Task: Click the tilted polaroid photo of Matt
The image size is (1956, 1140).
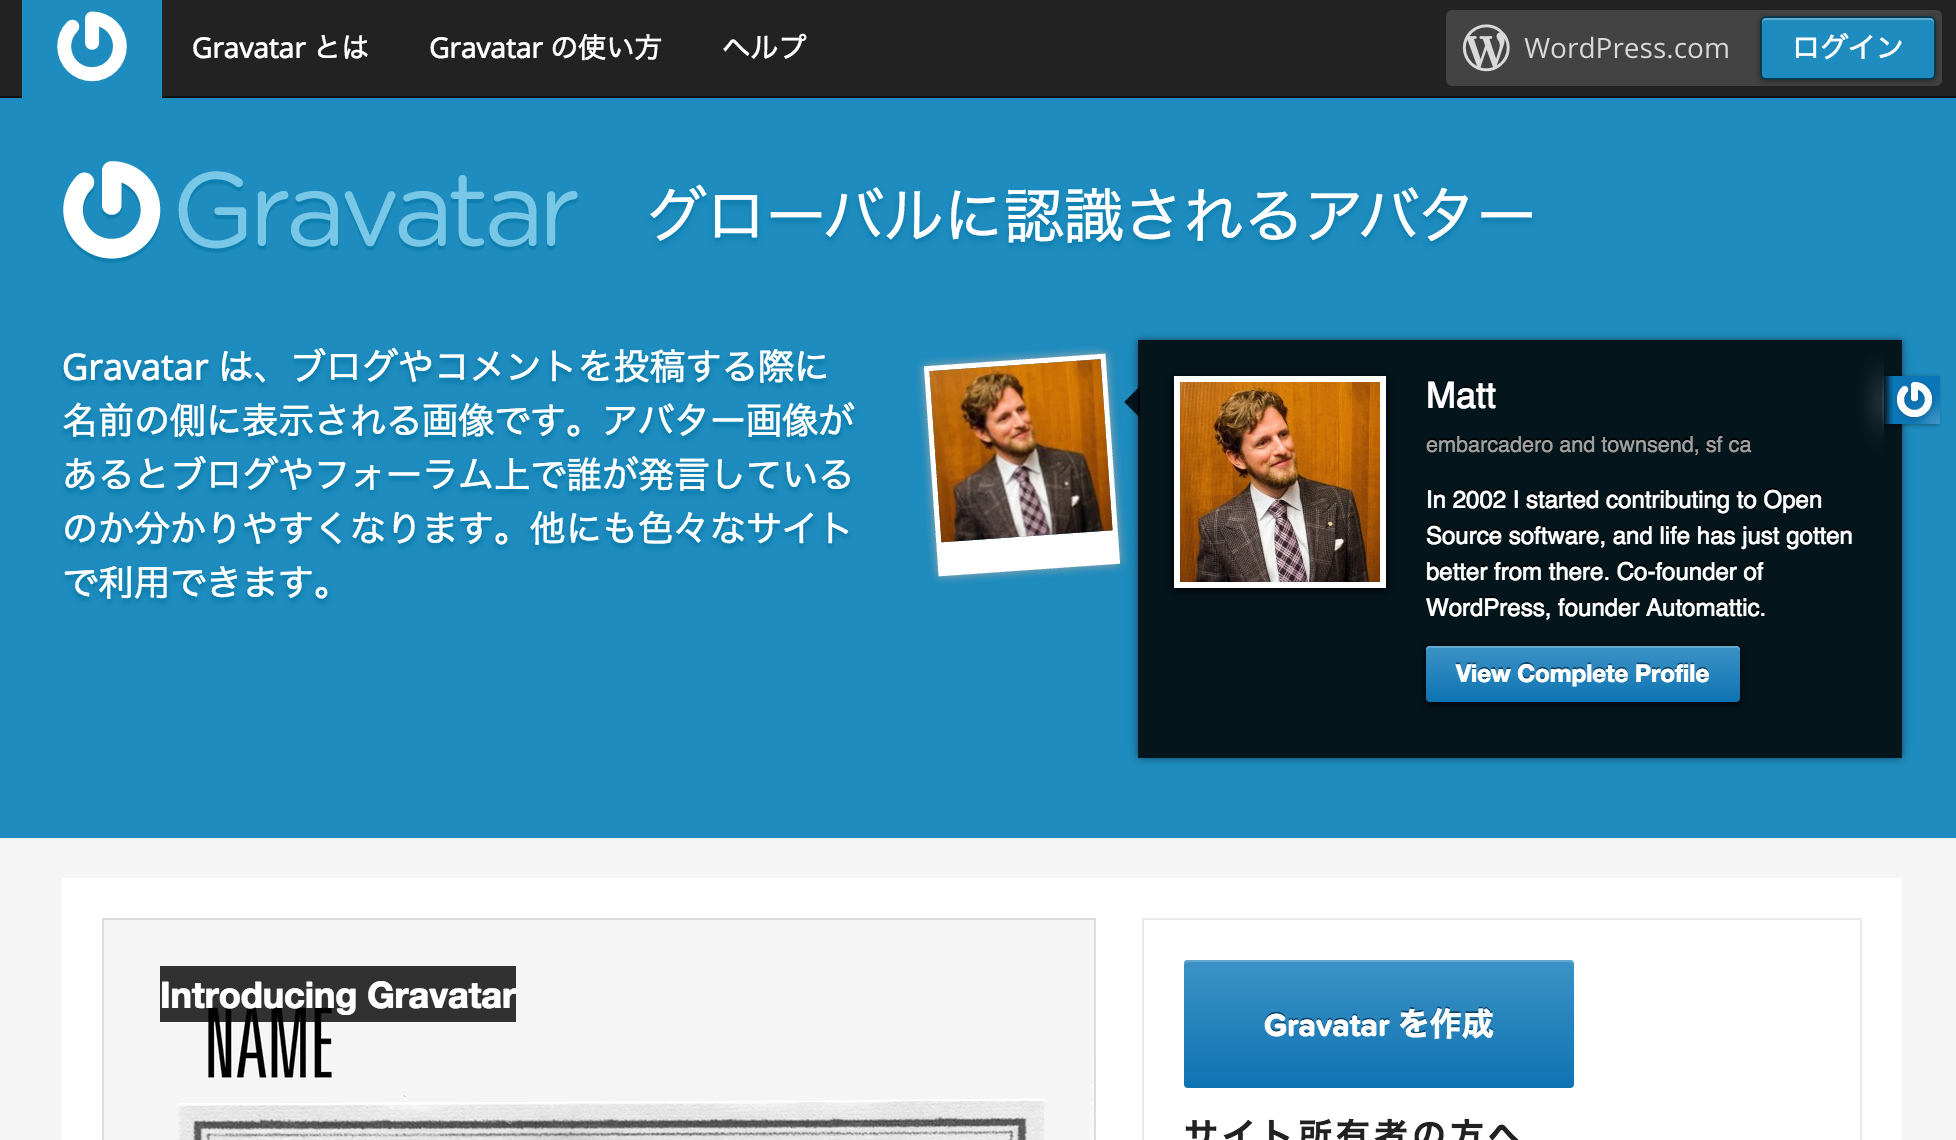Action: [1021, 464]
